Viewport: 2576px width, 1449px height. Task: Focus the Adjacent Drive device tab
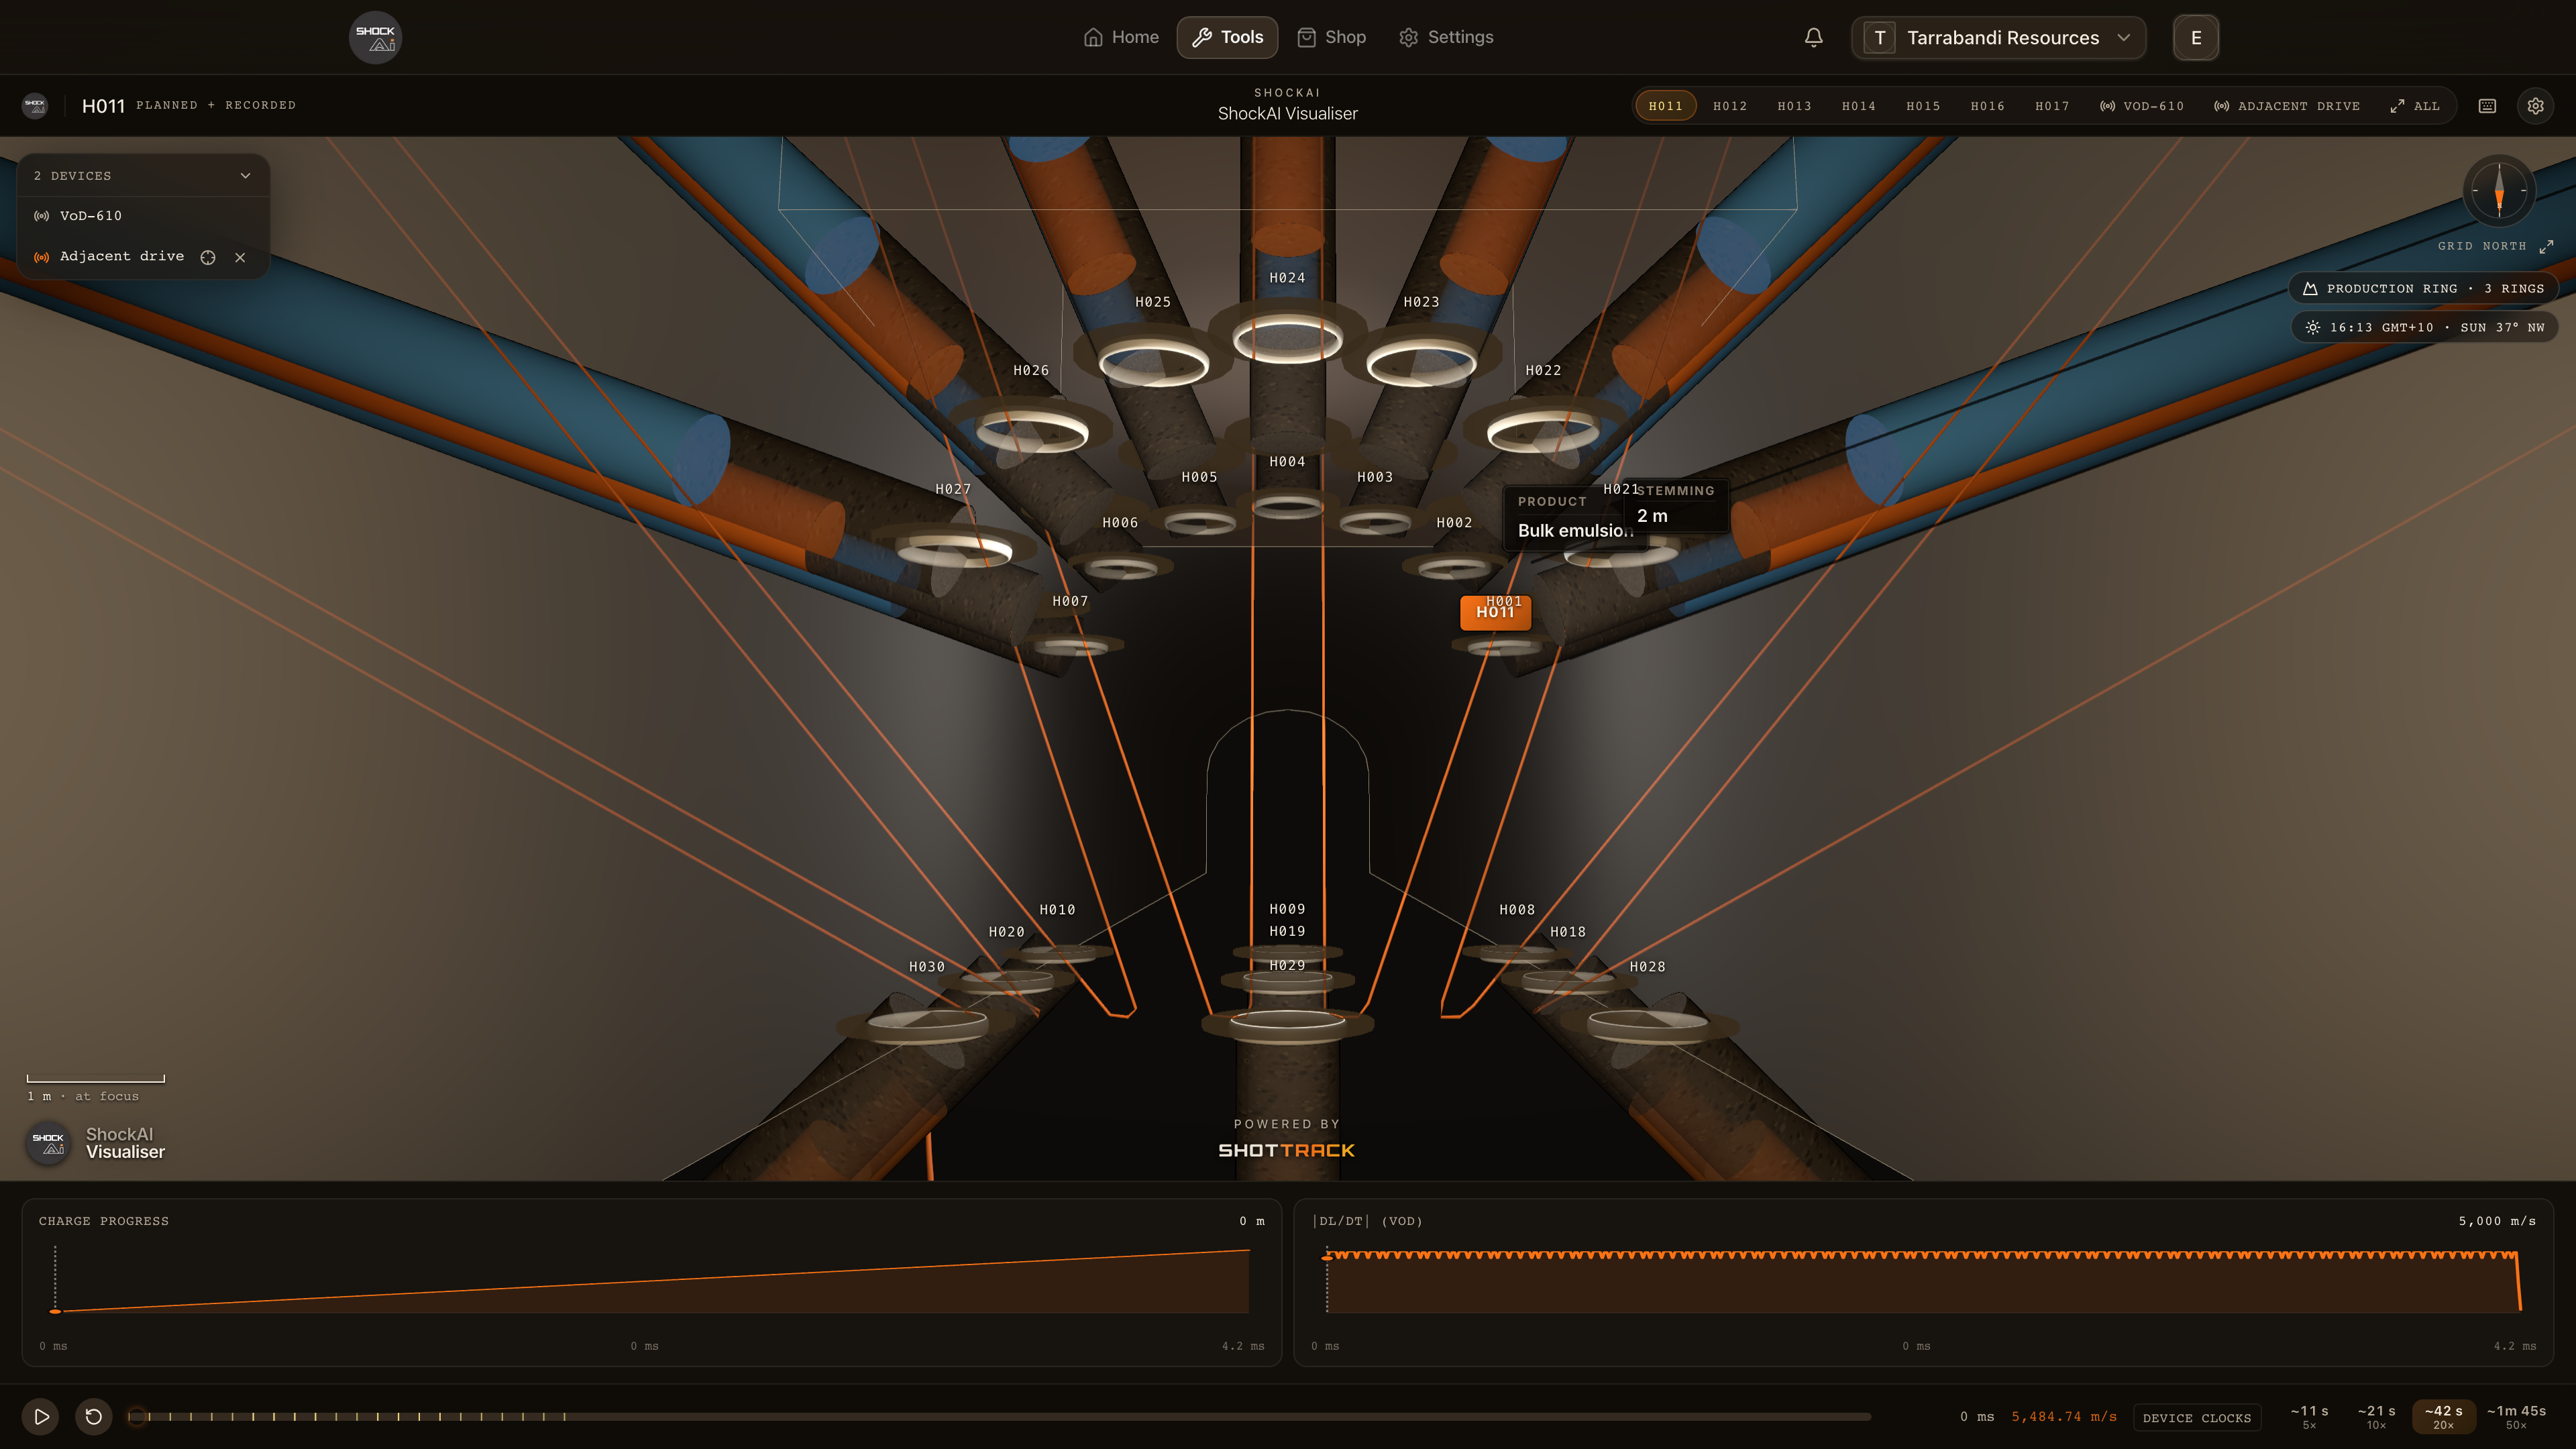coord(2286,106)
